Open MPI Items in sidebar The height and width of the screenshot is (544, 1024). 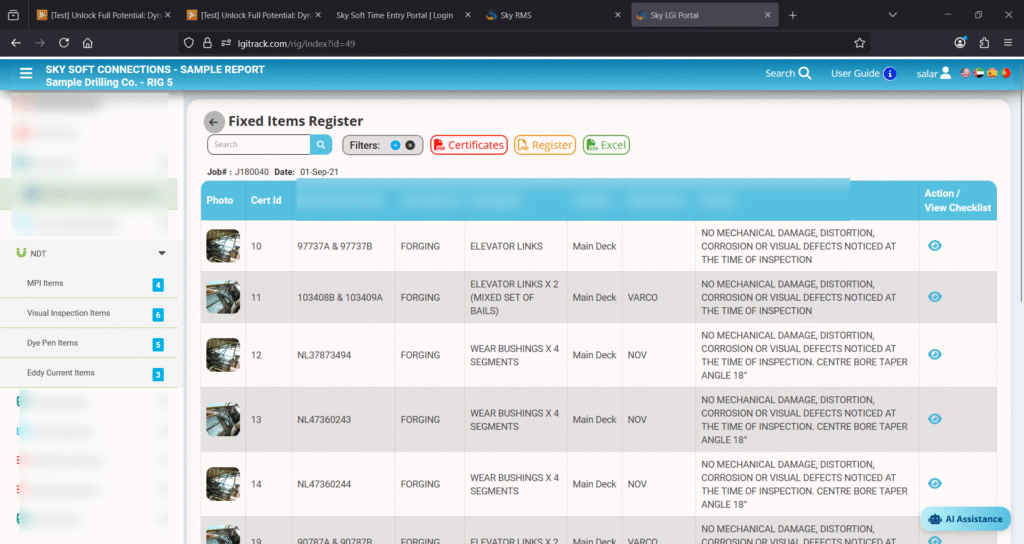[x=45, y=283]
